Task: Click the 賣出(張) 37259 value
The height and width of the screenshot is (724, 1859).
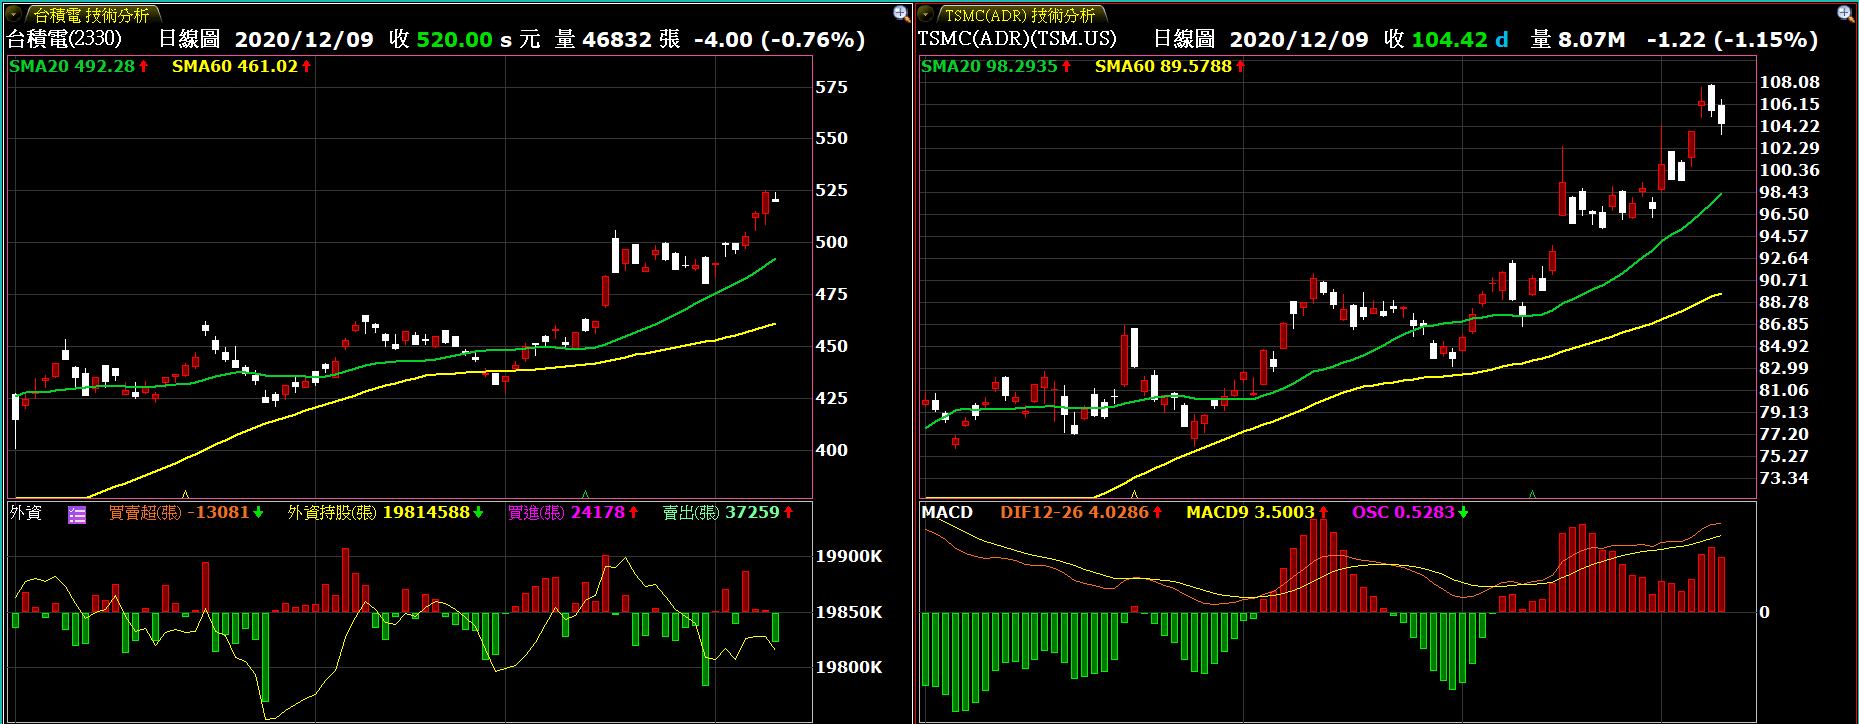Action: tap(728, 512)
